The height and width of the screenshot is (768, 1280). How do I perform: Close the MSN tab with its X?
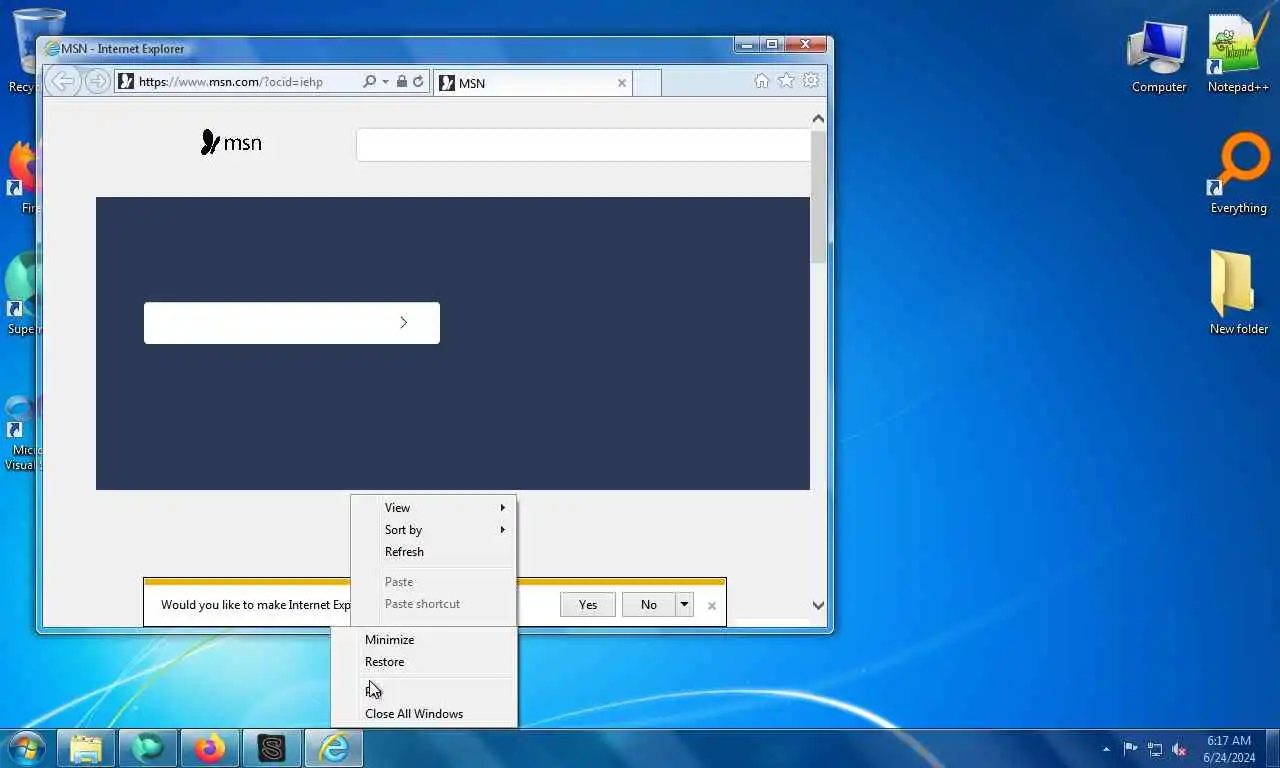coord(622,83)
